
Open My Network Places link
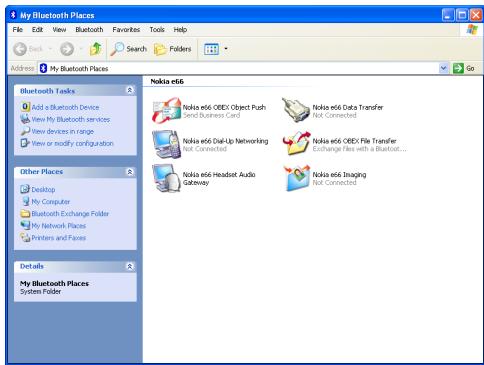59,226
